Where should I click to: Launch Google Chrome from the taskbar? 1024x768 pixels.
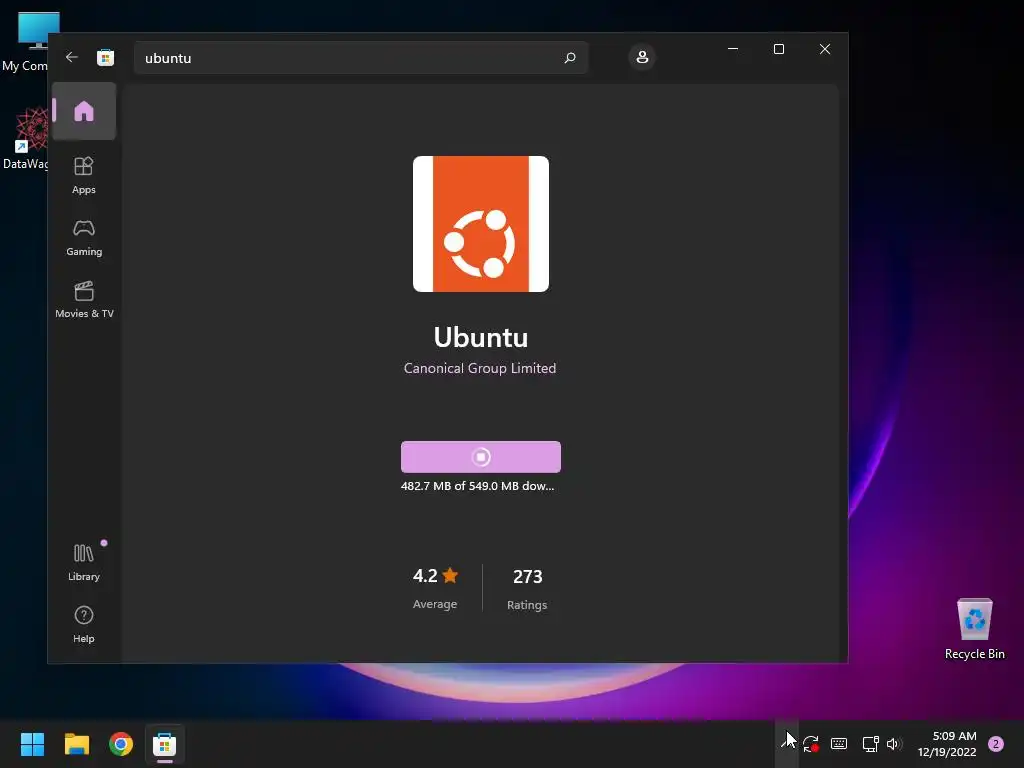click(x=121, y=744)
